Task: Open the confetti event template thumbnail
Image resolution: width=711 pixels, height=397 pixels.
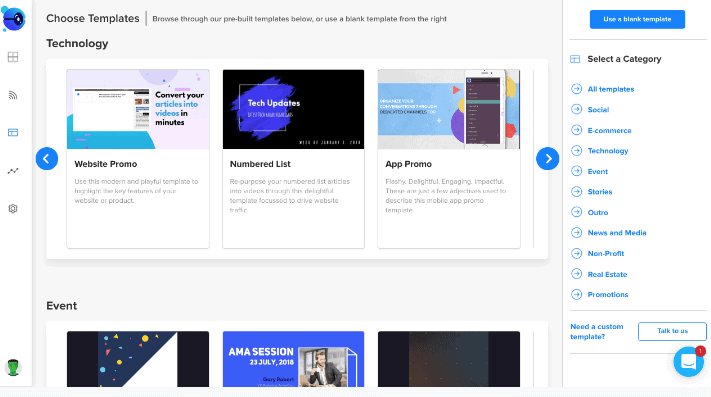Action: [x=138, y=359]
